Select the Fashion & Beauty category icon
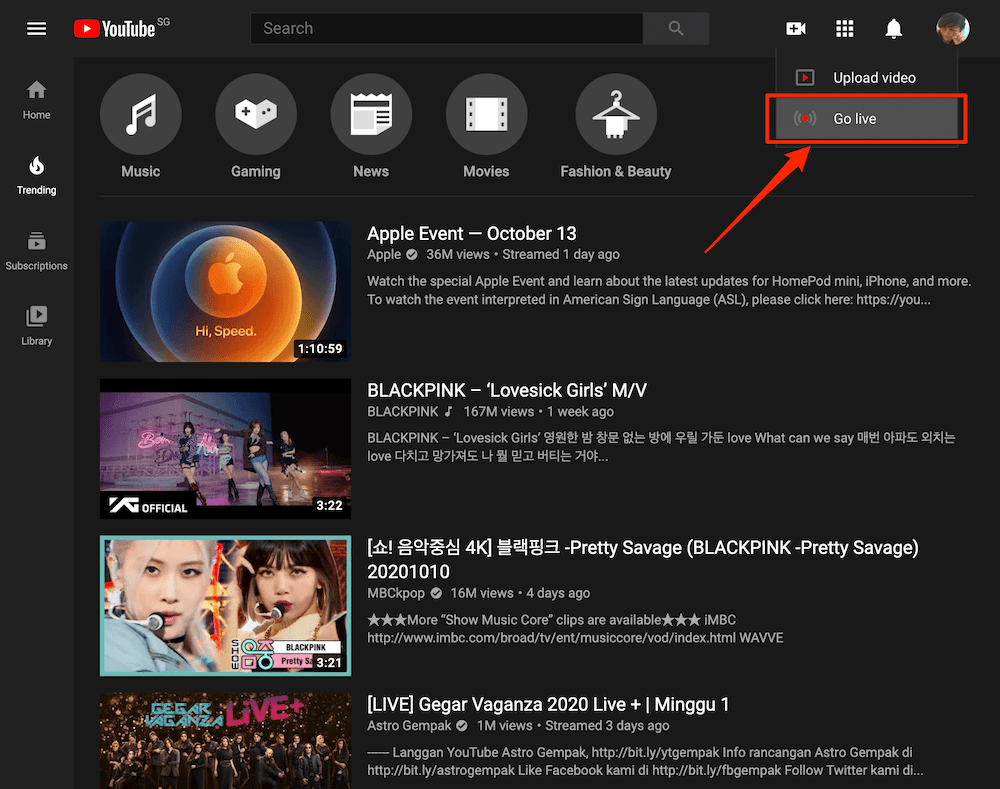 click(x=615, y=114)
